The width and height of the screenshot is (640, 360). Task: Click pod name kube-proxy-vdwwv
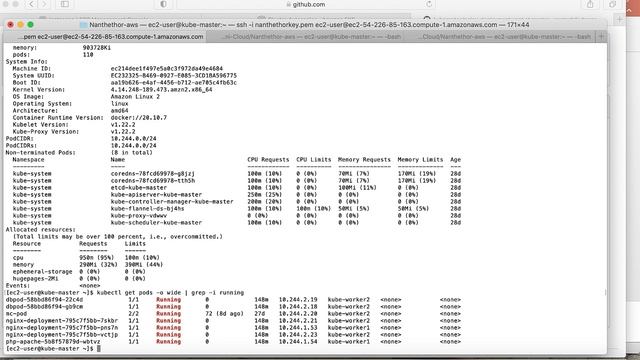pos(139,216)
